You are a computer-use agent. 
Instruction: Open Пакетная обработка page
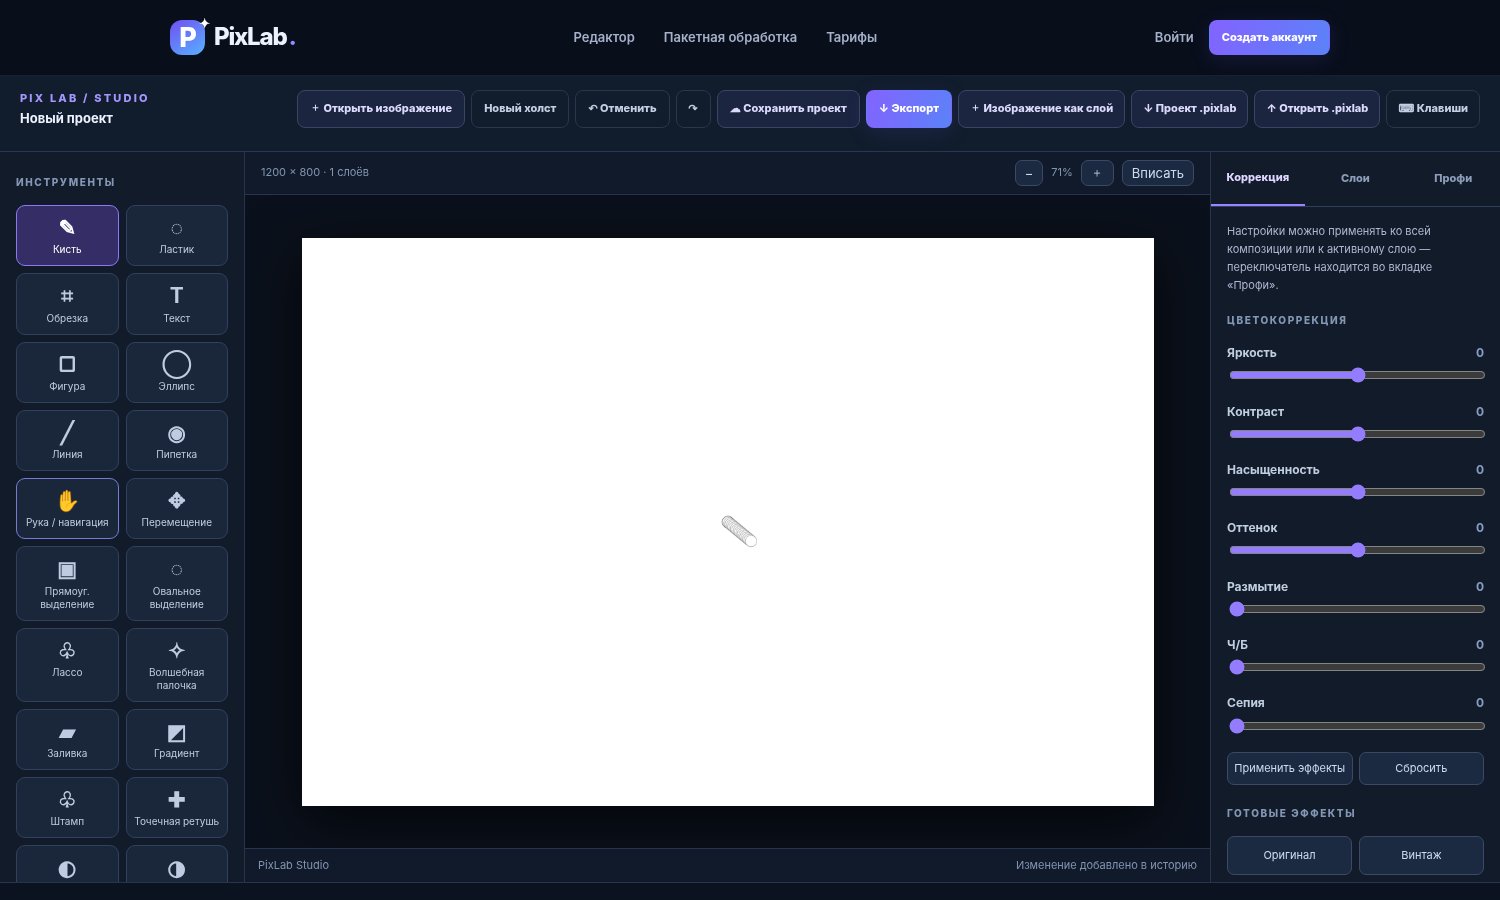[x=730, y=37]
